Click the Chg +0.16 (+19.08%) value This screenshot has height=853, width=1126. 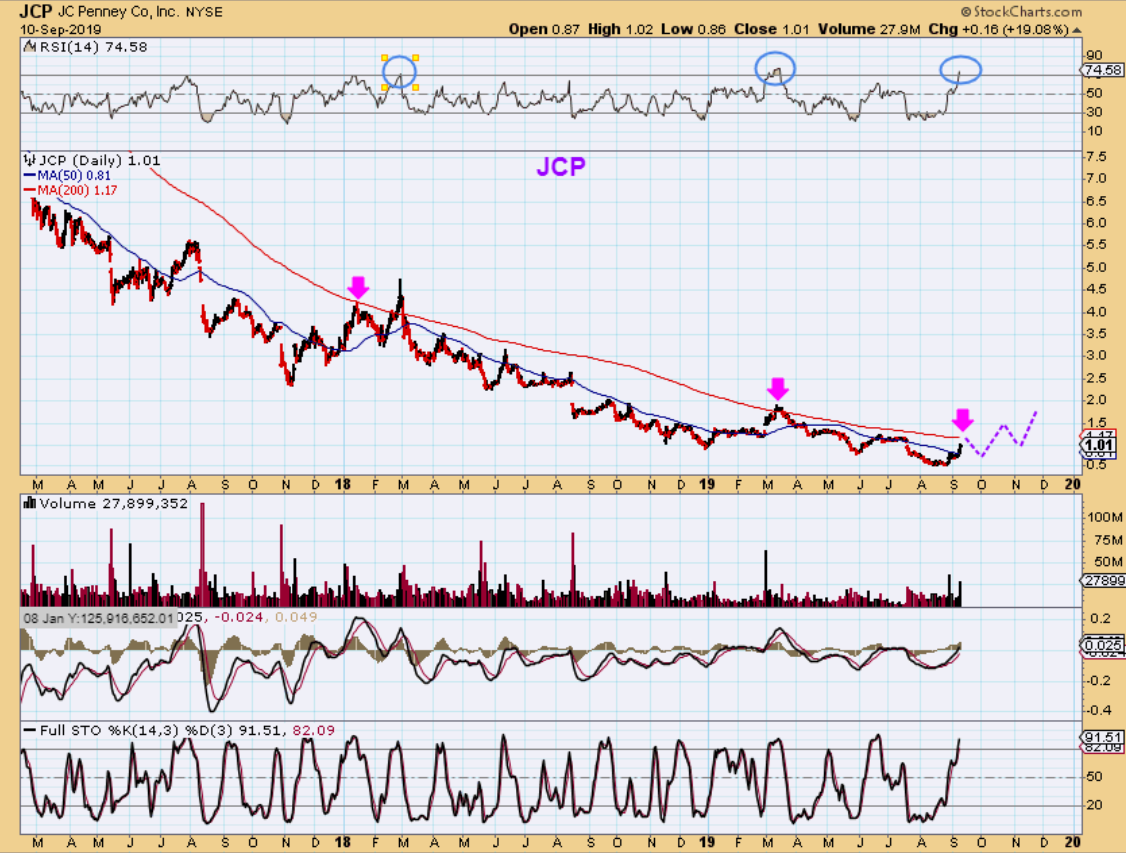click(x=998, y=29)
